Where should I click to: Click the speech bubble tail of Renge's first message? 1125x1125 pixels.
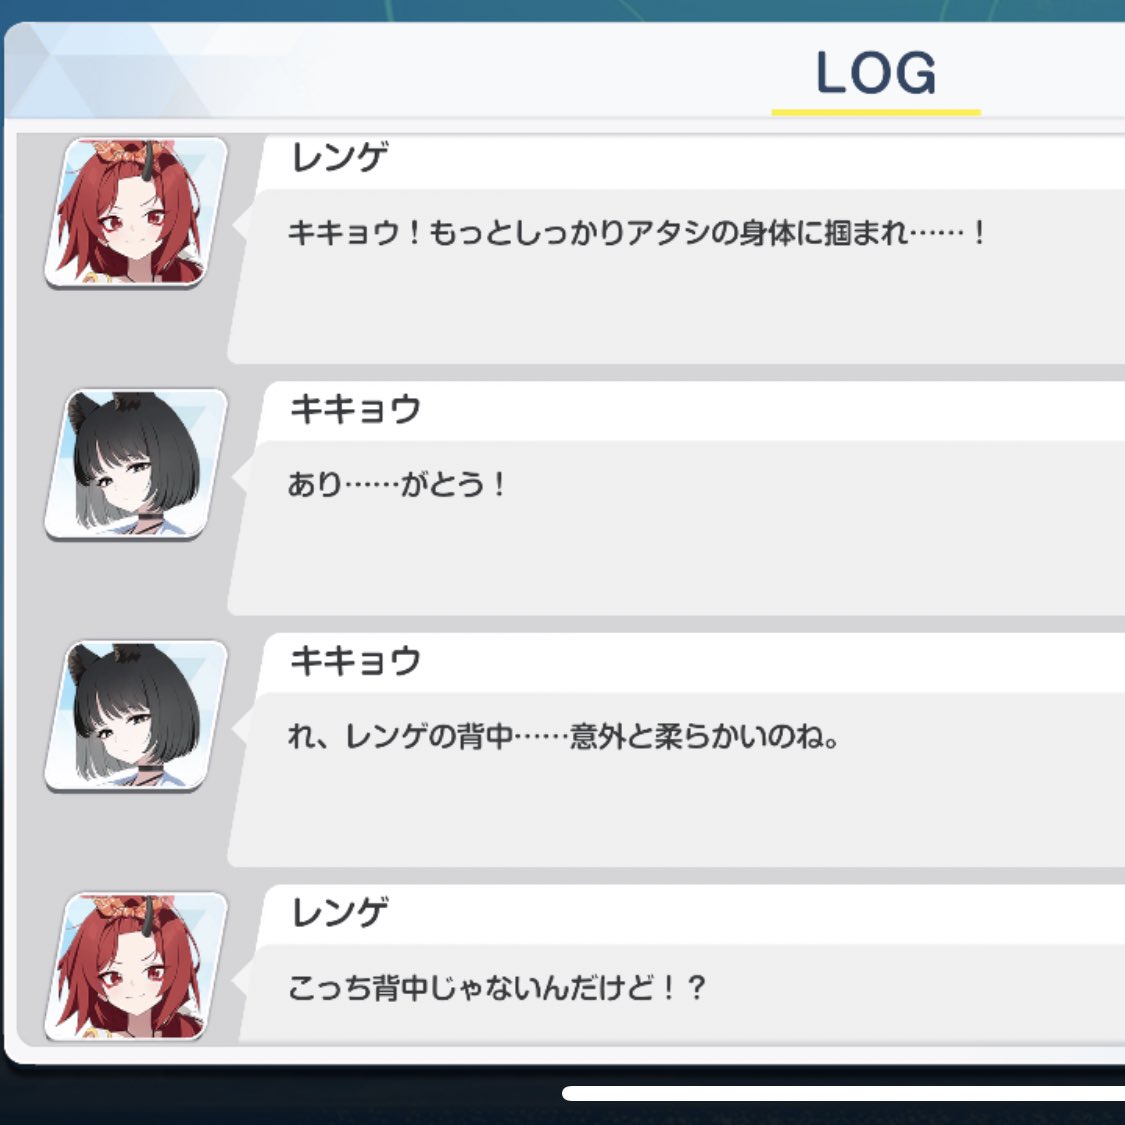click(x=243, y=222)
